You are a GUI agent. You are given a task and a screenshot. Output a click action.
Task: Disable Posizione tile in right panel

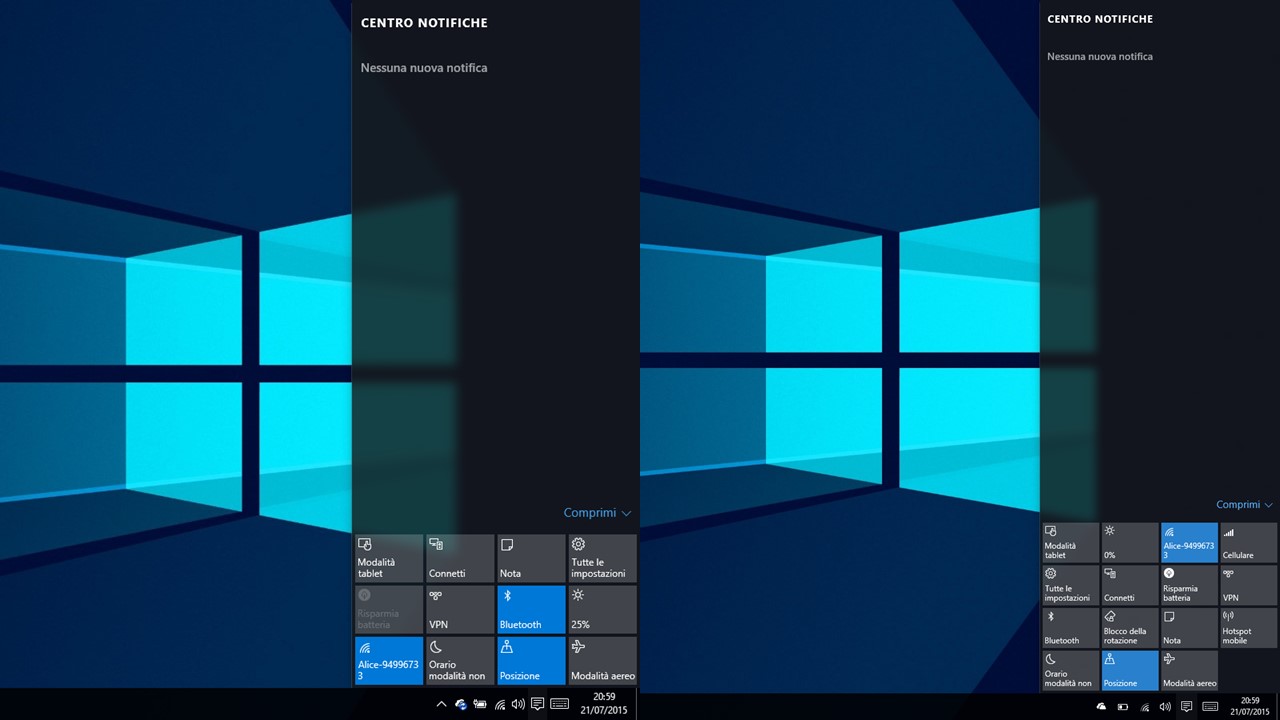pos(1130,670)
